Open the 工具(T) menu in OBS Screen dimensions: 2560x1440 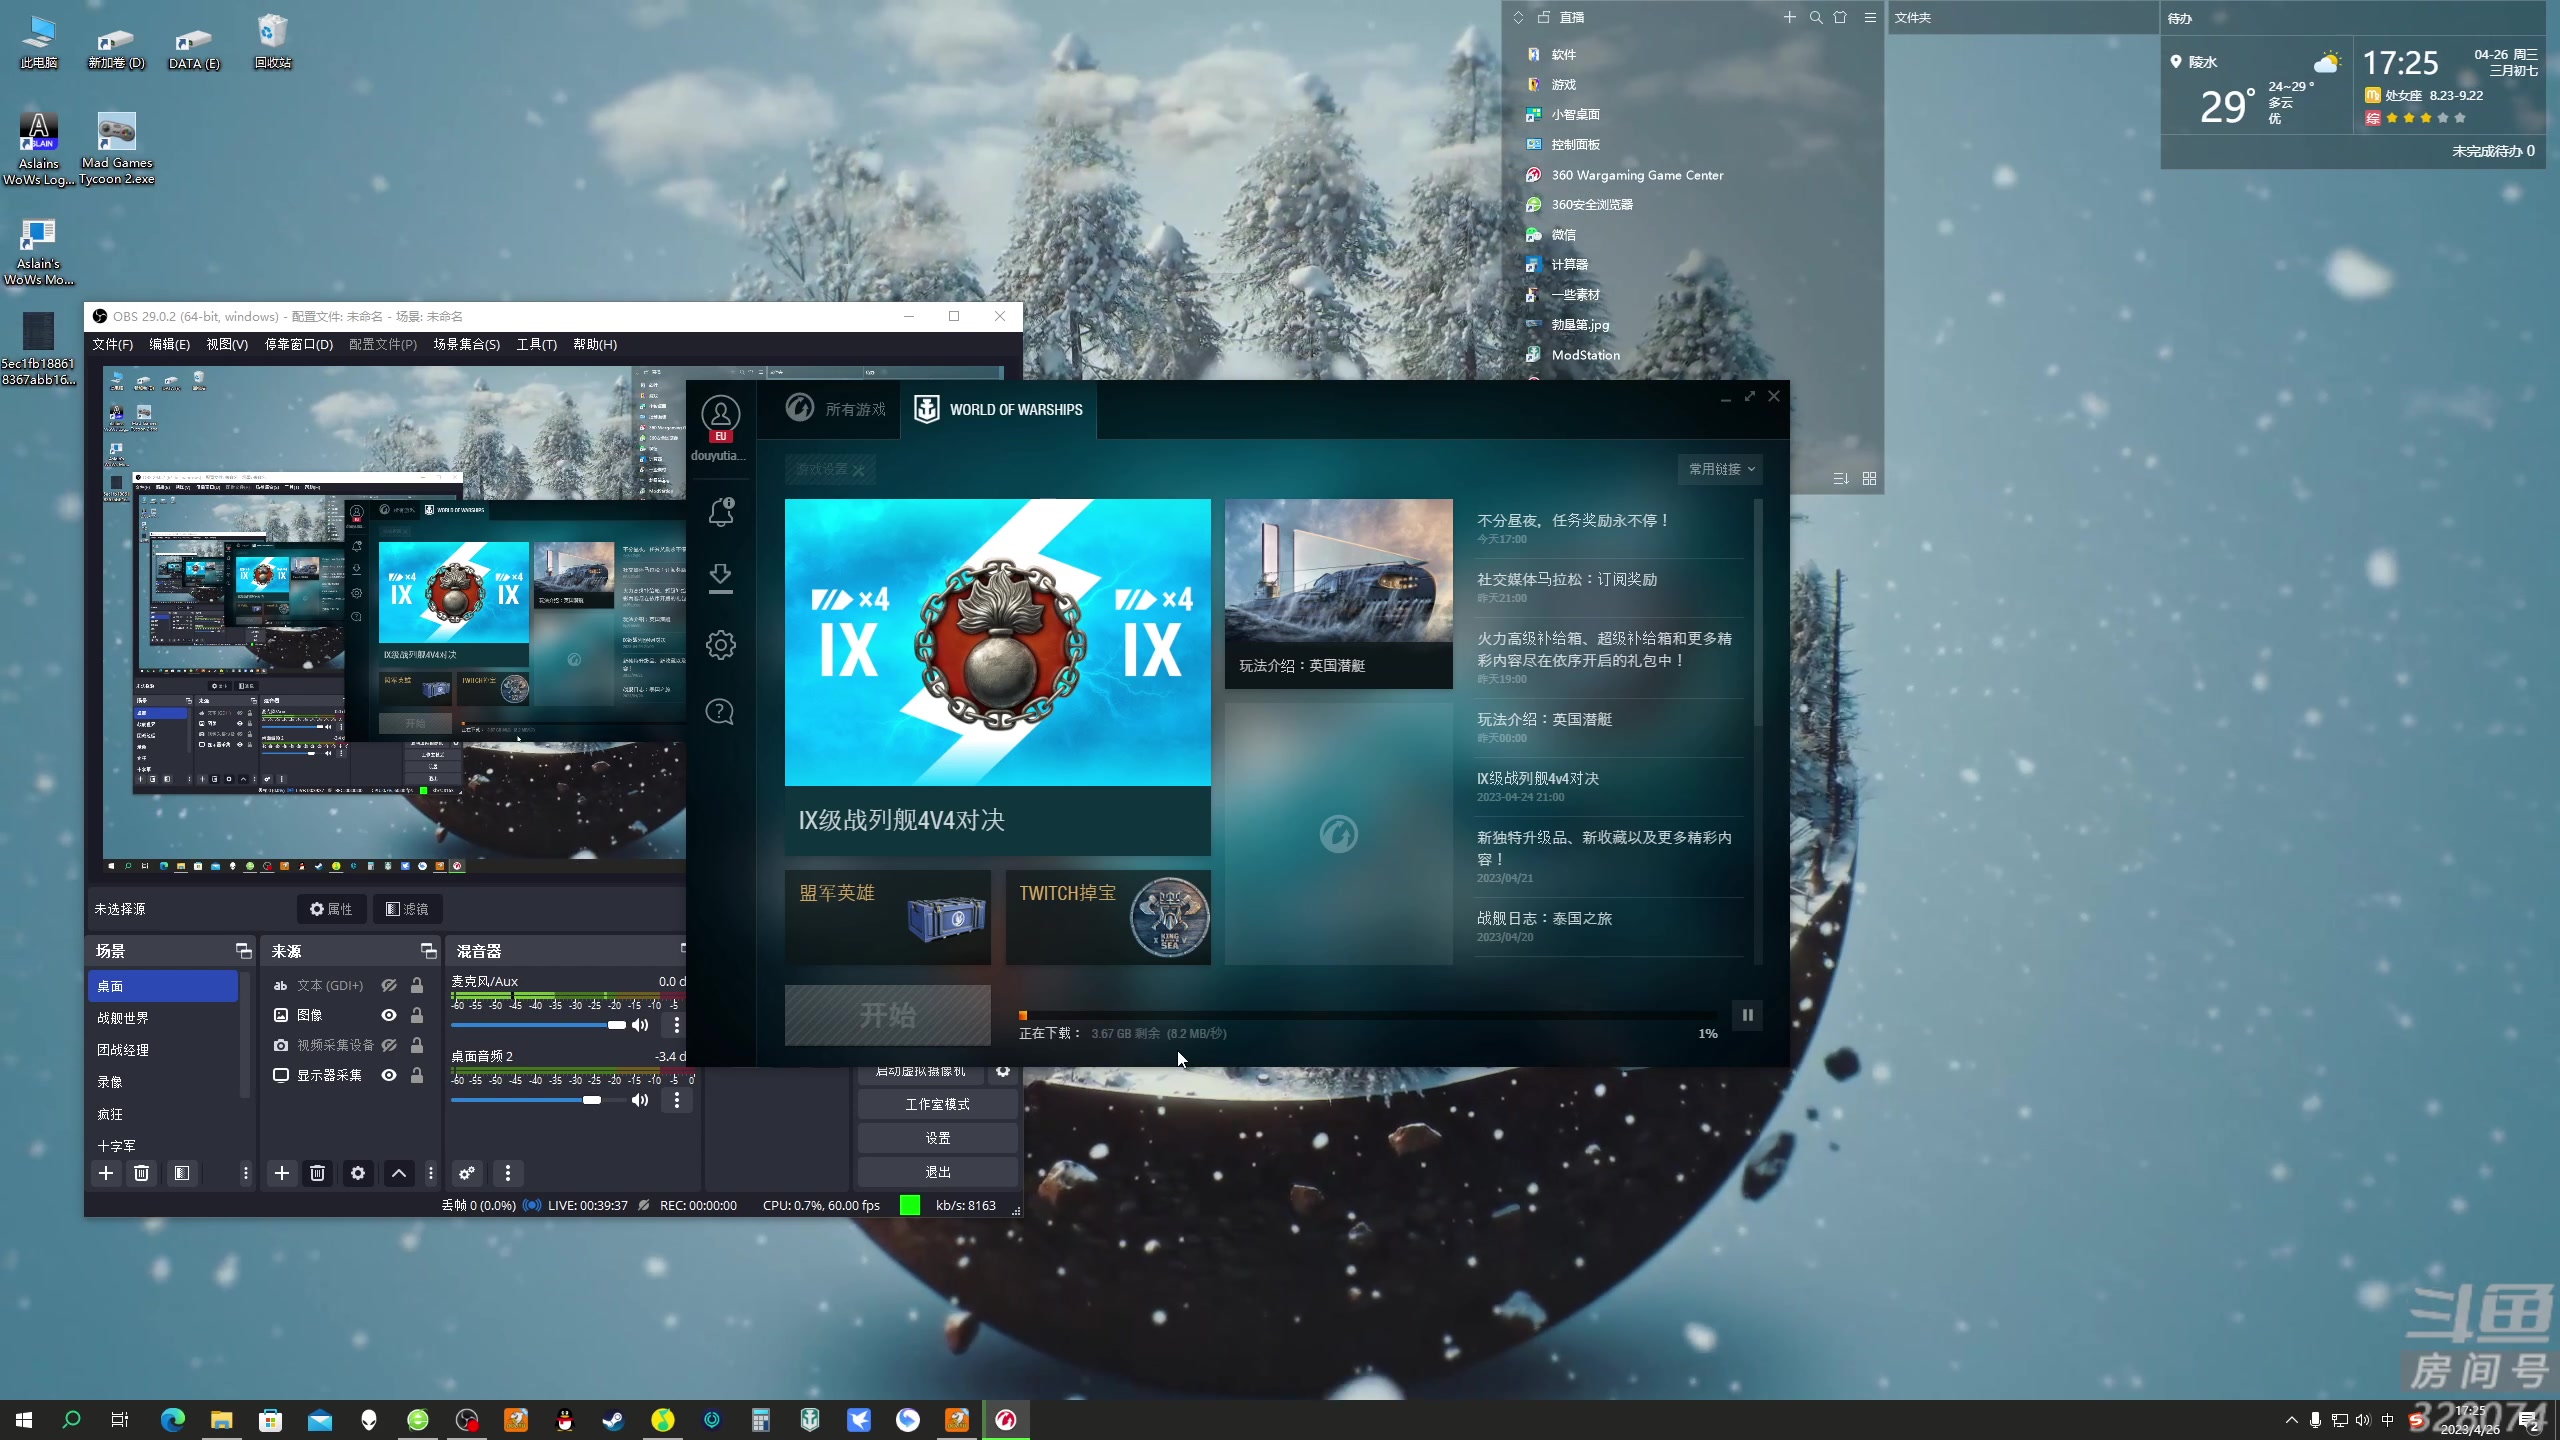click(536, 344)
